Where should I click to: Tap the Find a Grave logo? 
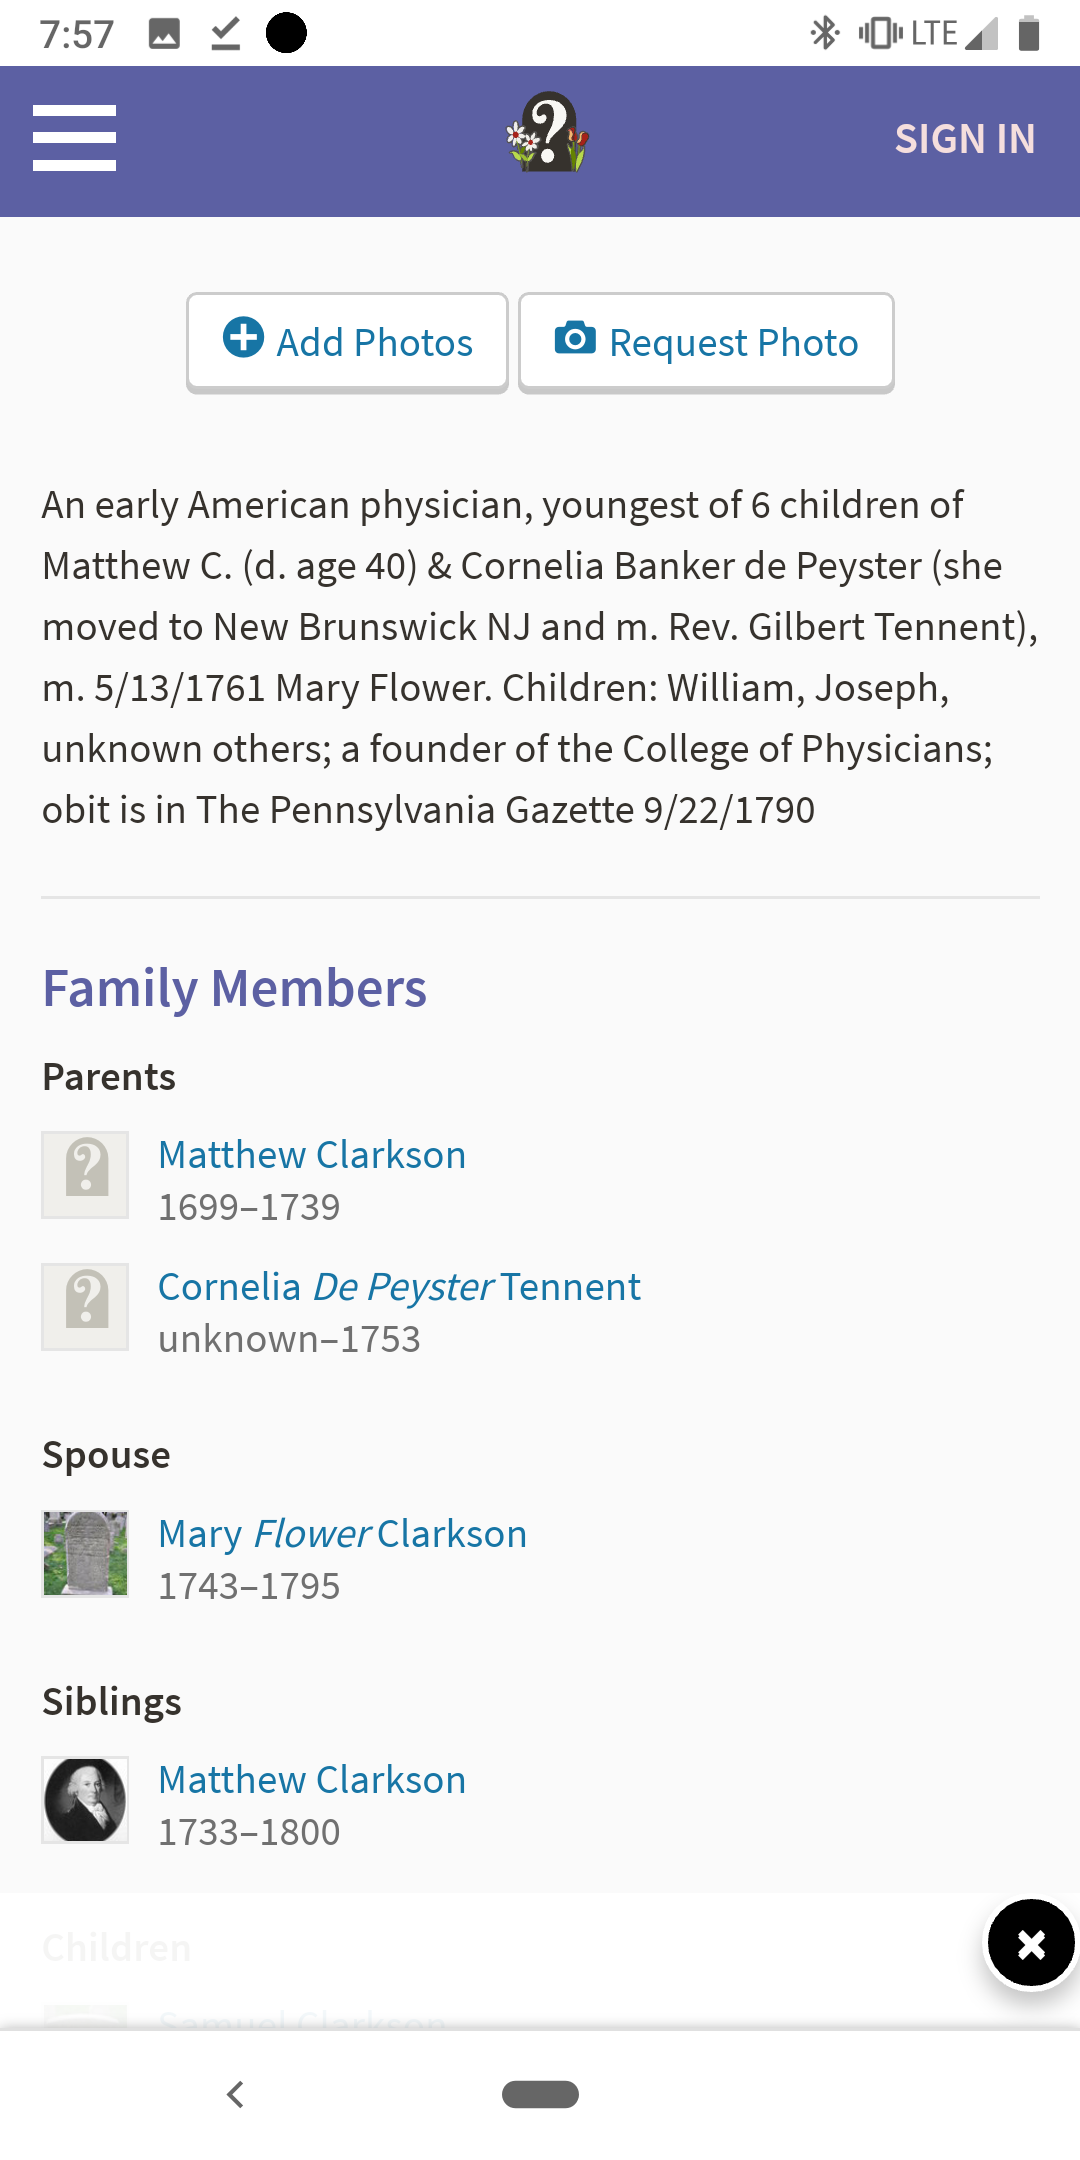(546, 134)
